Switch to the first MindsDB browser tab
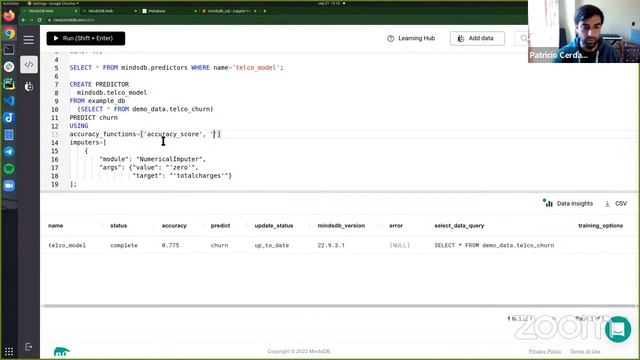The width and height of the screenshot is (640, 360). [x=49, y=11]
